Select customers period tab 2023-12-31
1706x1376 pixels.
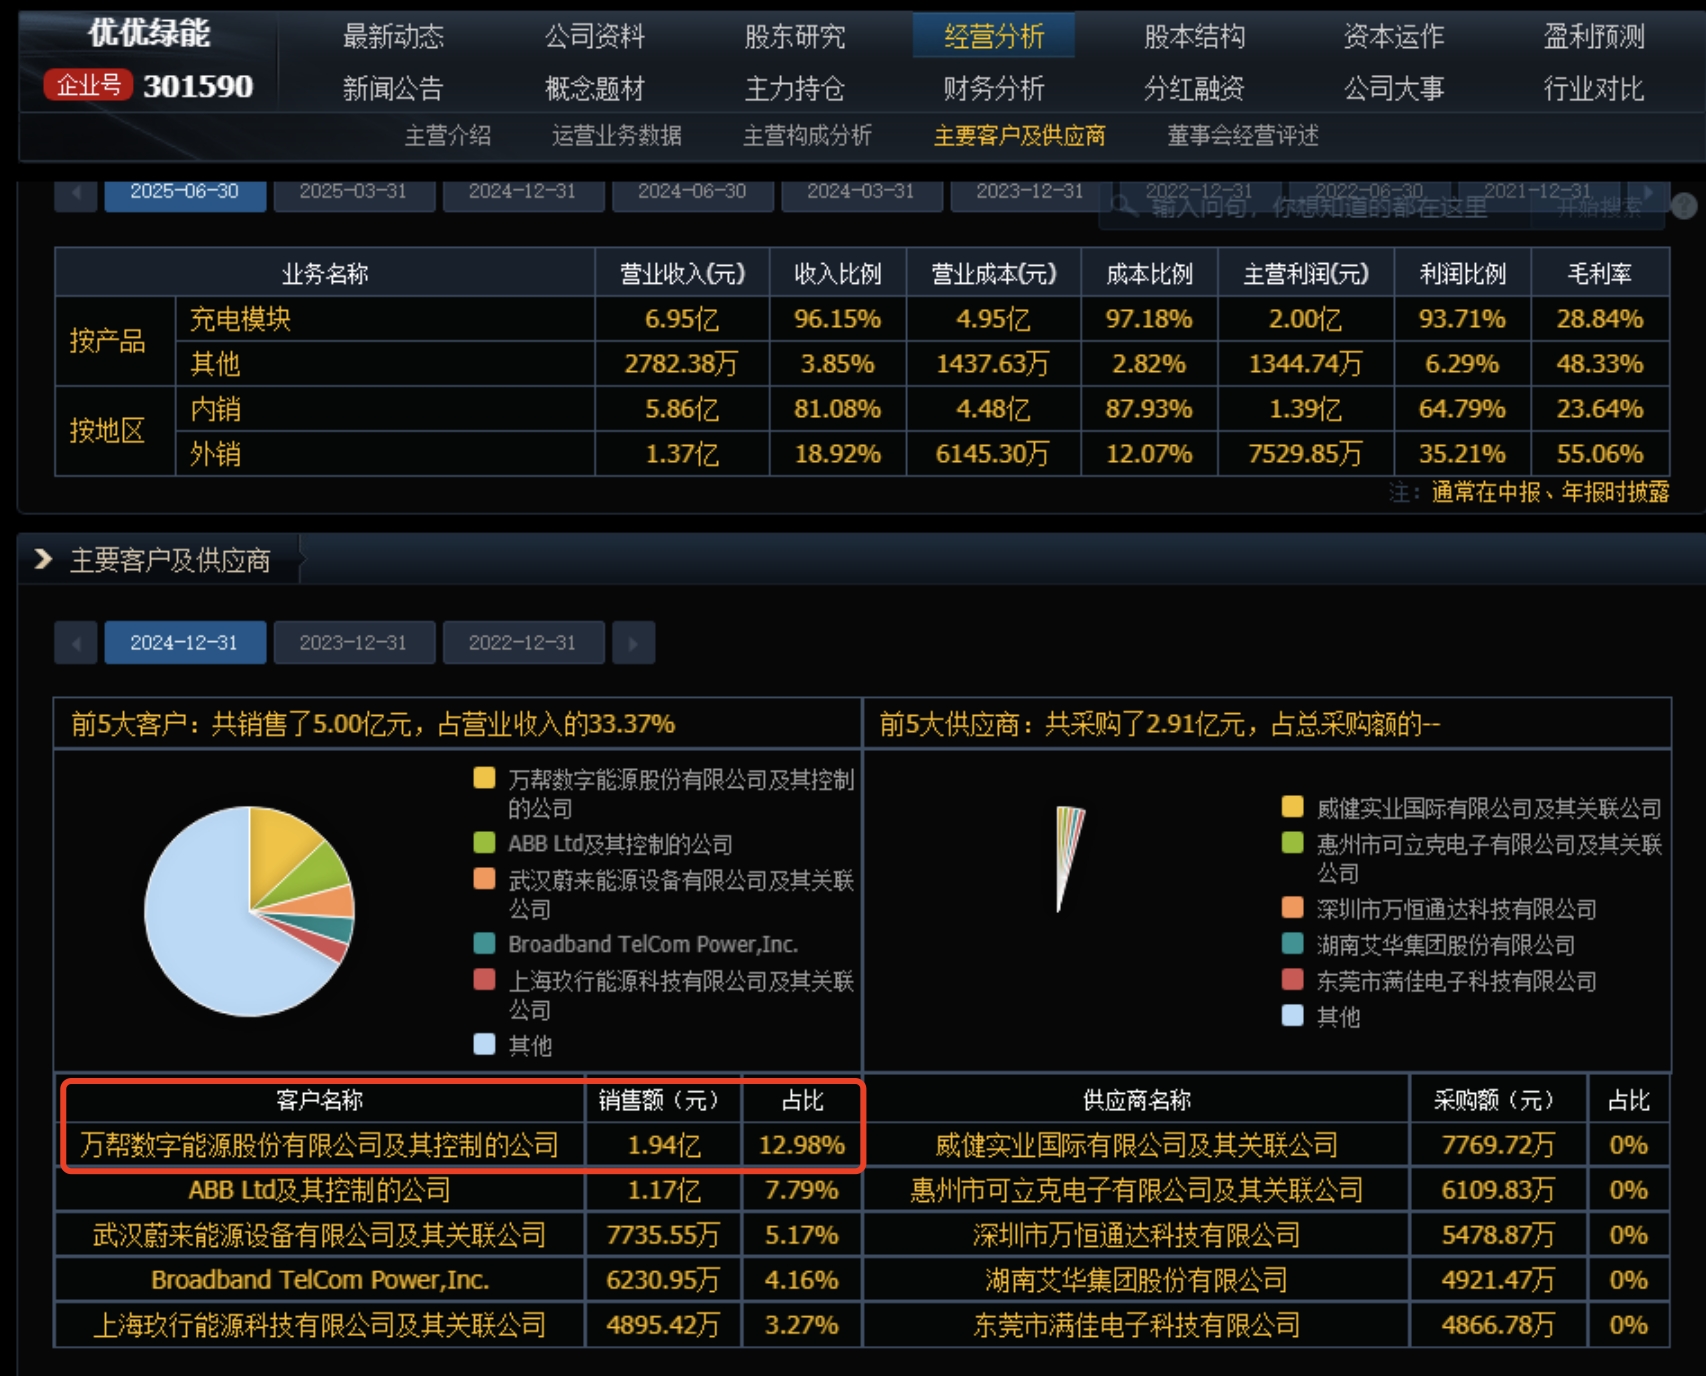[354, 643]
